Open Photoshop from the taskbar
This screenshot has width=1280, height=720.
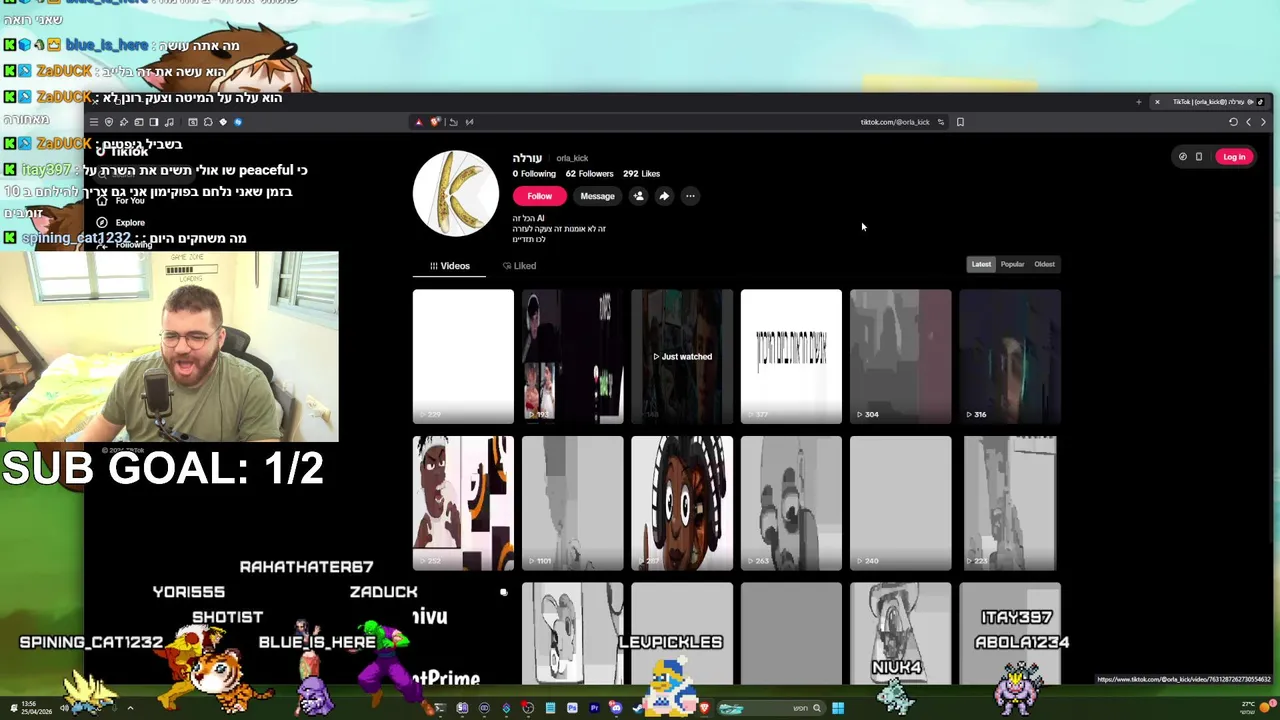pyautogui.click(x=572, y=708)
